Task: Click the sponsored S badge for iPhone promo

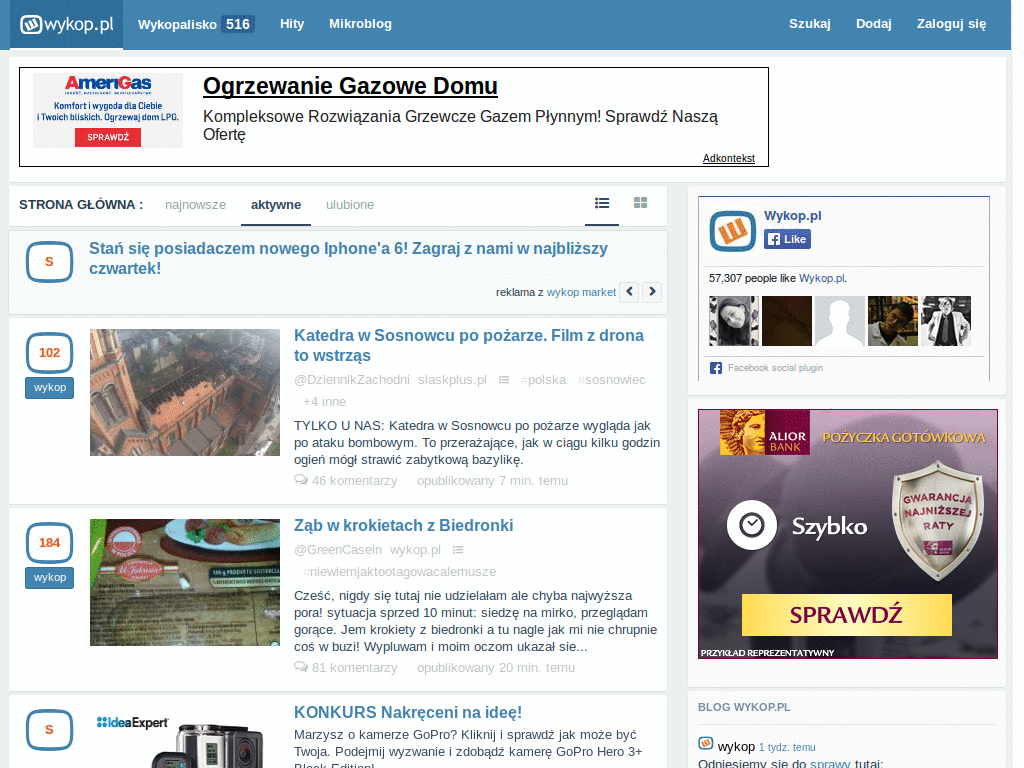Action: (x=50, y=262)
